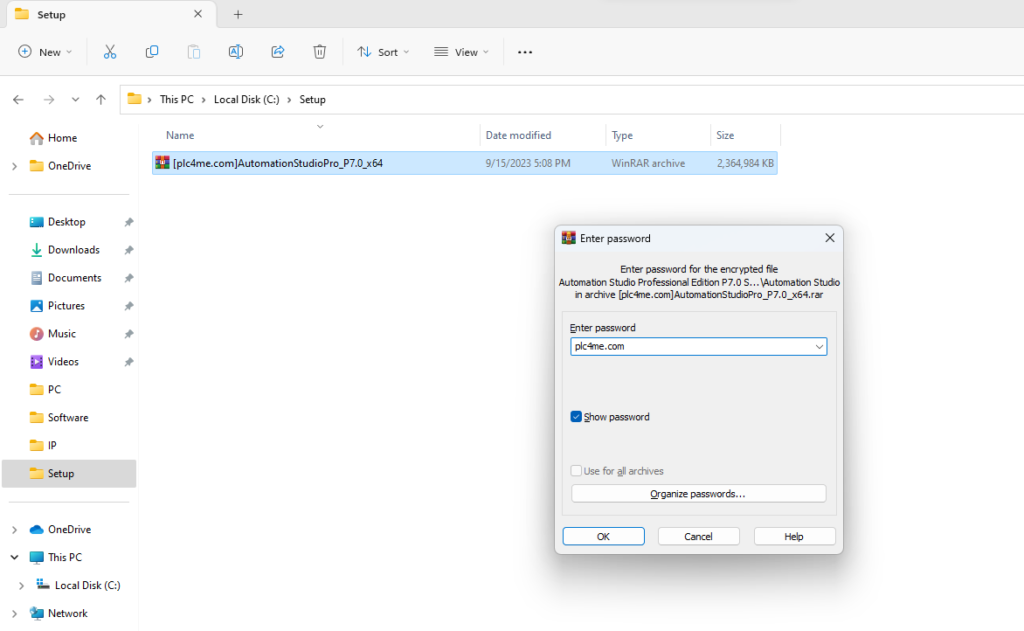This screenshot has width=1024, height=631.
Task: Click the Back navigation arrow
Action: click(x=18, y=100)
